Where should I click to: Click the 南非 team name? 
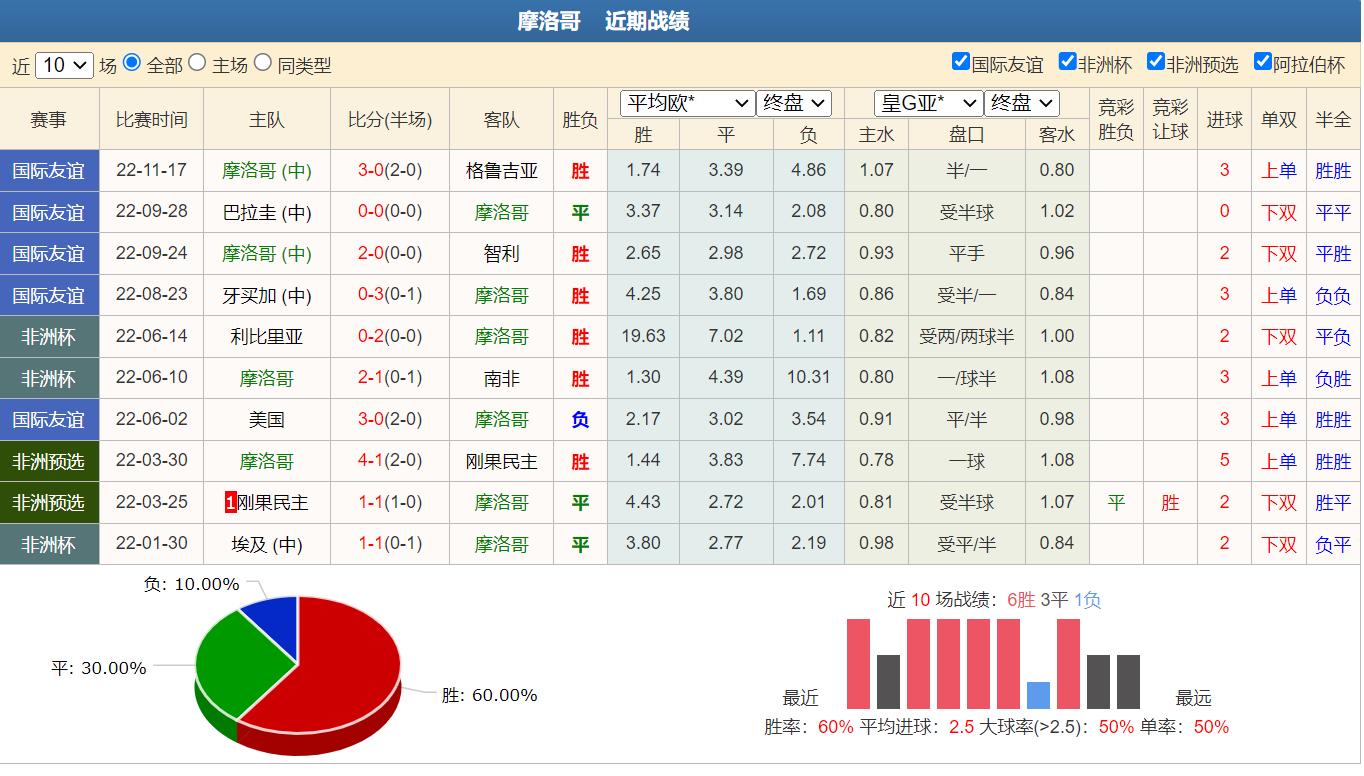(x=501, y=379)
